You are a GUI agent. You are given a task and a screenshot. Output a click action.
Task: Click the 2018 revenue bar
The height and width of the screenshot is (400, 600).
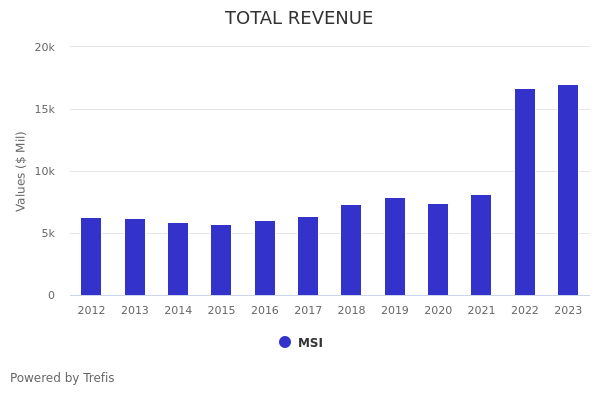coord(351,250)
